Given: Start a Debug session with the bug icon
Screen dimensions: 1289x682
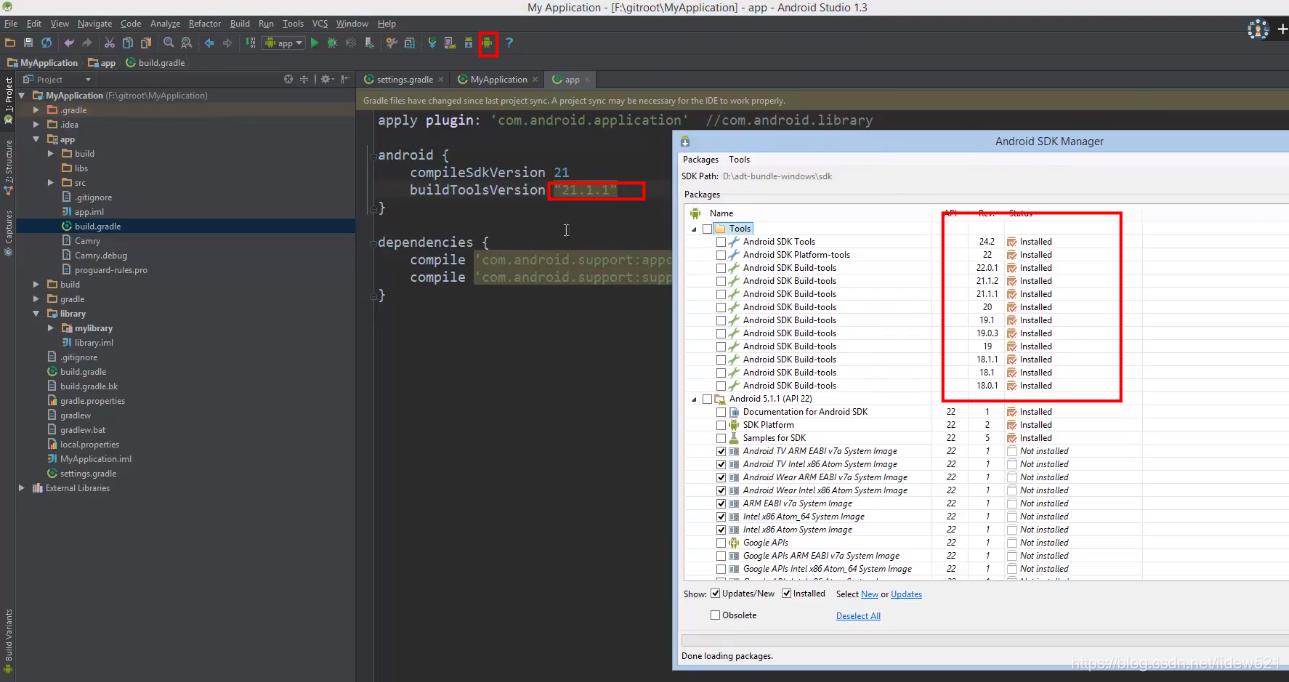Looking at the screenshot, I should pyautogui.click(x=330, y=43).
